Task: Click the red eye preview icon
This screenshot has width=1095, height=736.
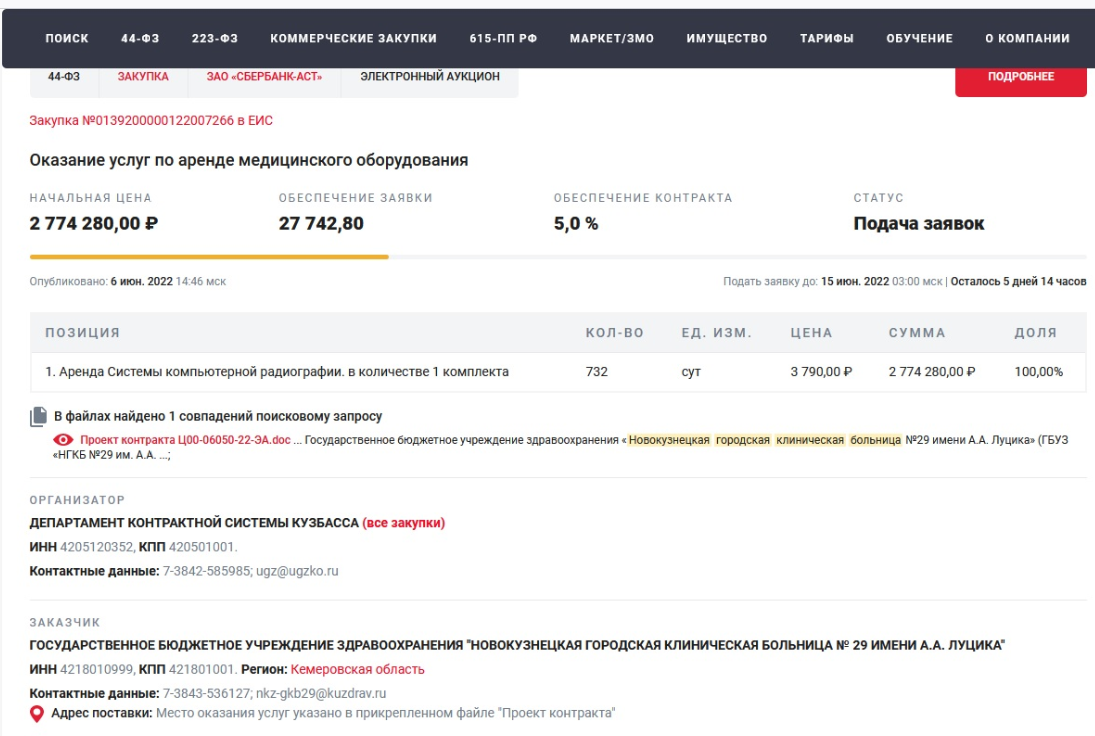Action: [x=64, y=440]
